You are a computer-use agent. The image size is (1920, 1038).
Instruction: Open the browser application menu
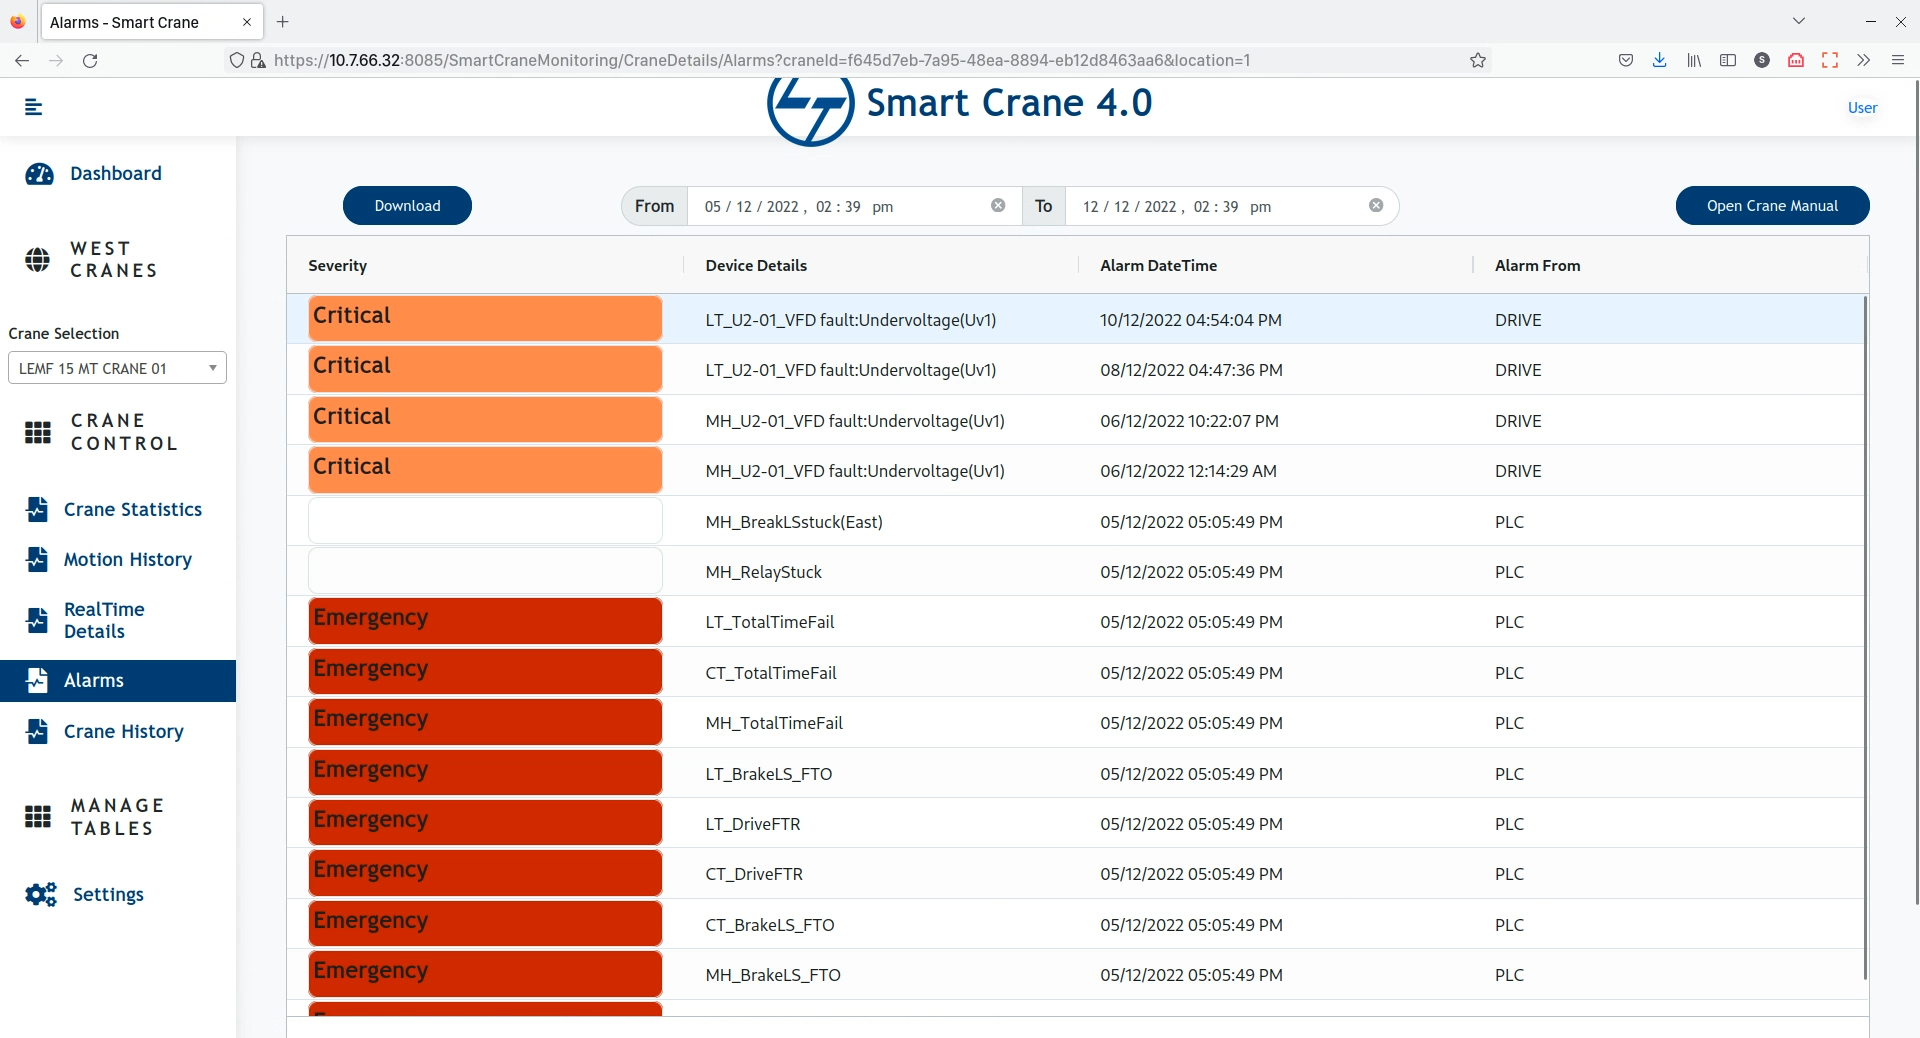point(1898,60)
